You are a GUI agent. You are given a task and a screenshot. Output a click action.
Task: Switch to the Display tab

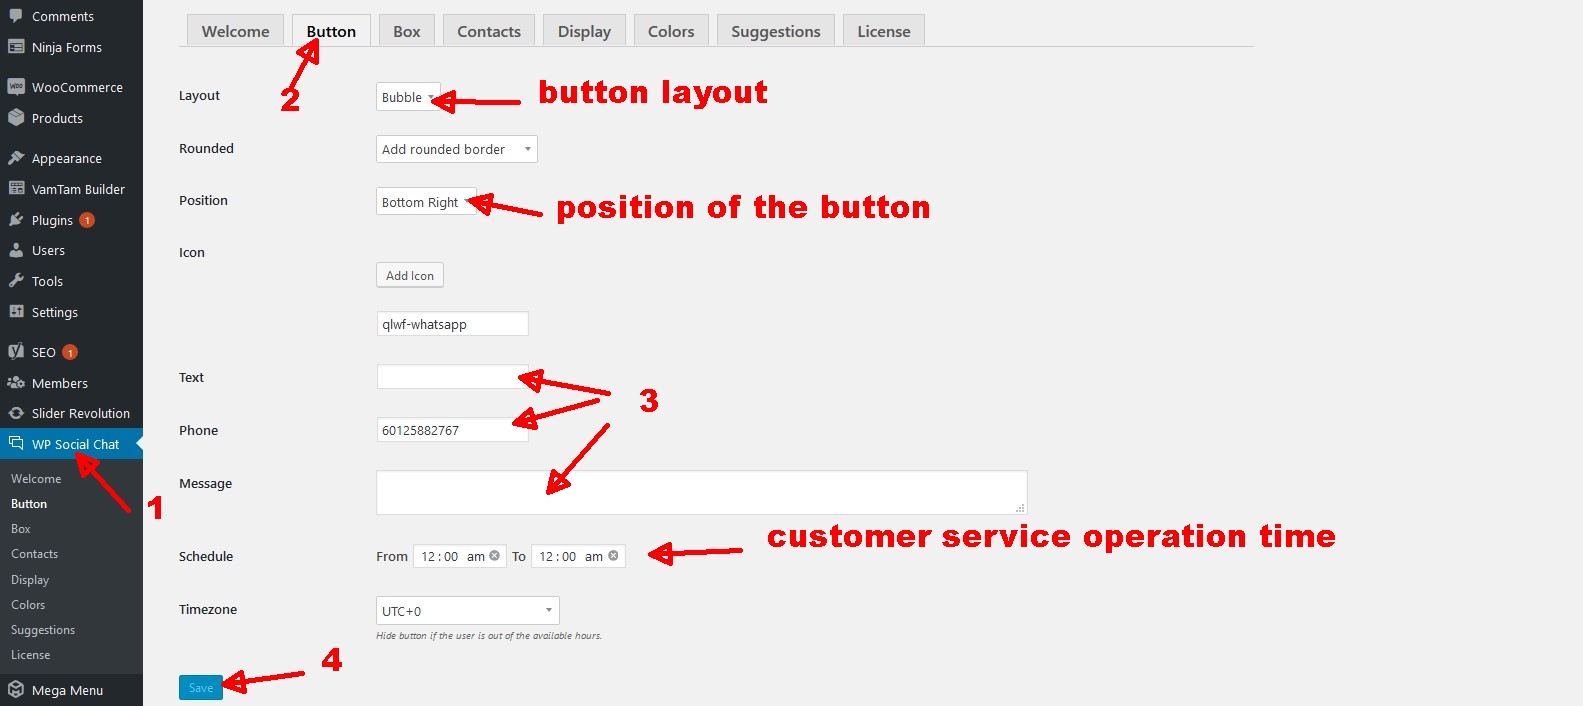[x=584, y=31]
